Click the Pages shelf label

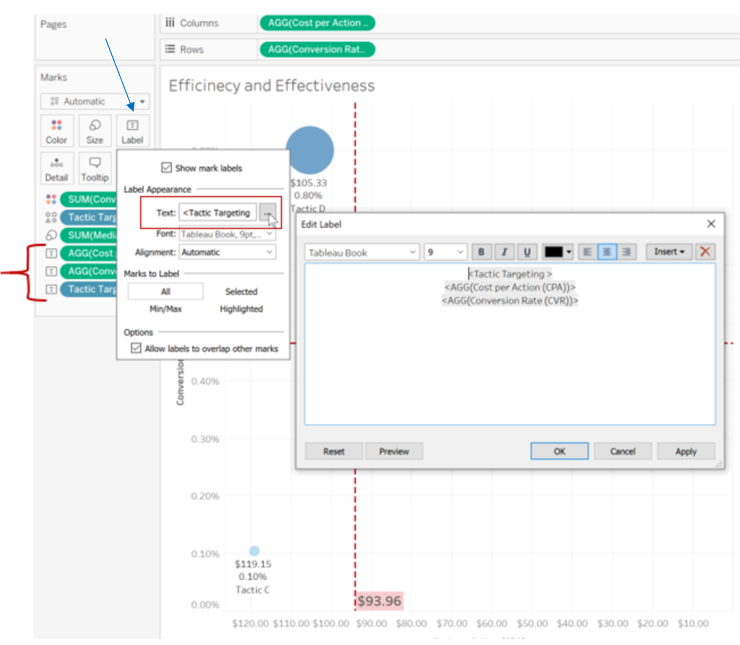53,24
